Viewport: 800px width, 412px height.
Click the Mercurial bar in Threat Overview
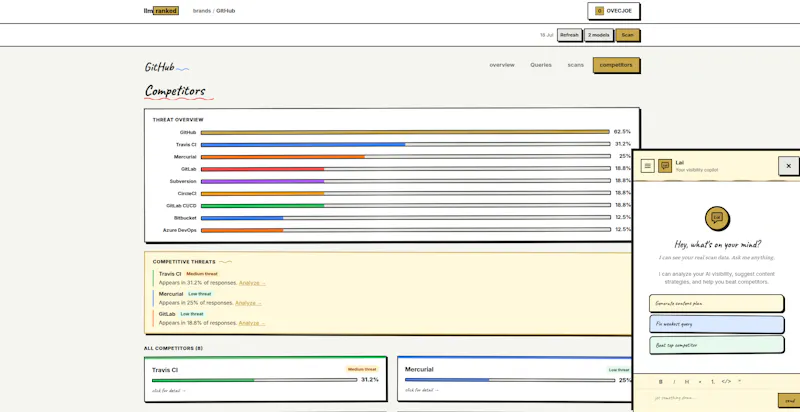tap(406, 157)
